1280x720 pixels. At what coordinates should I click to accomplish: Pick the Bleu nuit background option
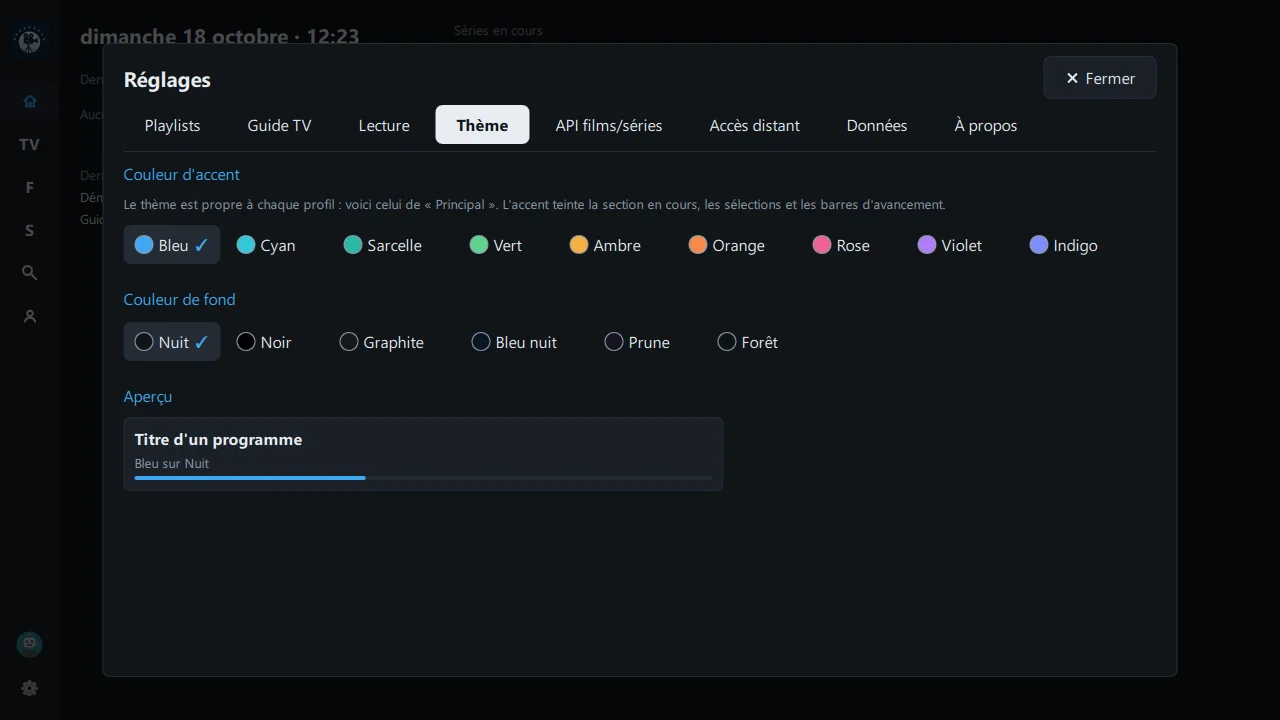click(x=515, y=342)
